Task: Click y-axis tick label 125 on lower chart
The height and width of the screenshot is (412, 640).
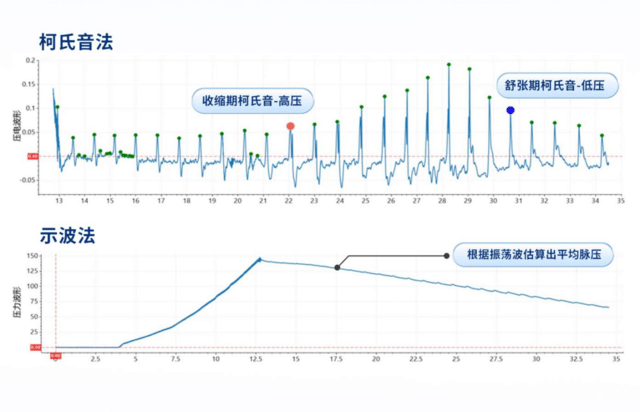Action: [32, 271]
